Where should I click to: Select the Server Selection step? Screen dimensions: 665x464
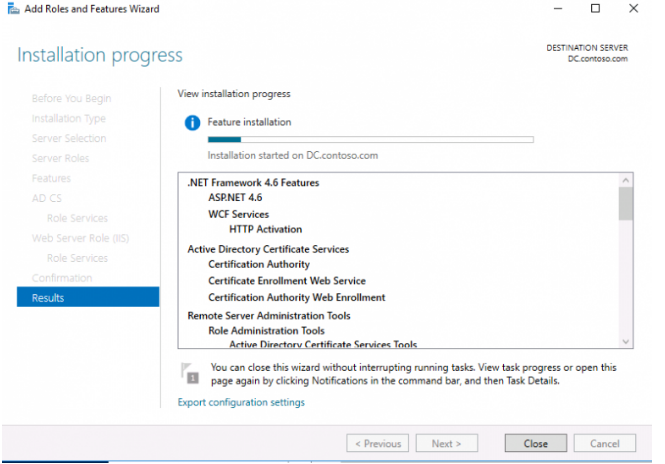(x=69, y=138)
